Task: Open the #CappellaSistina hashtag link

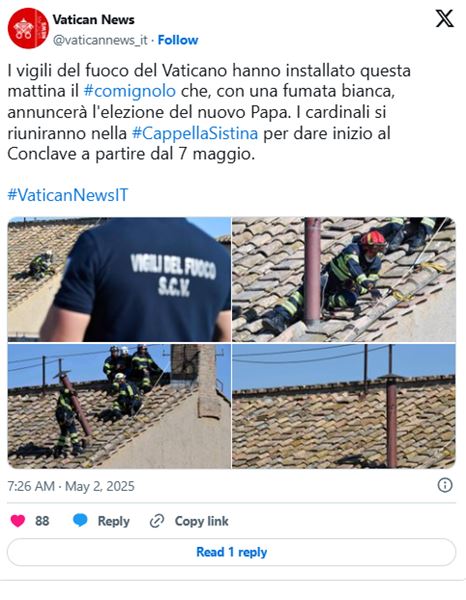Action: tap(195, 133)
